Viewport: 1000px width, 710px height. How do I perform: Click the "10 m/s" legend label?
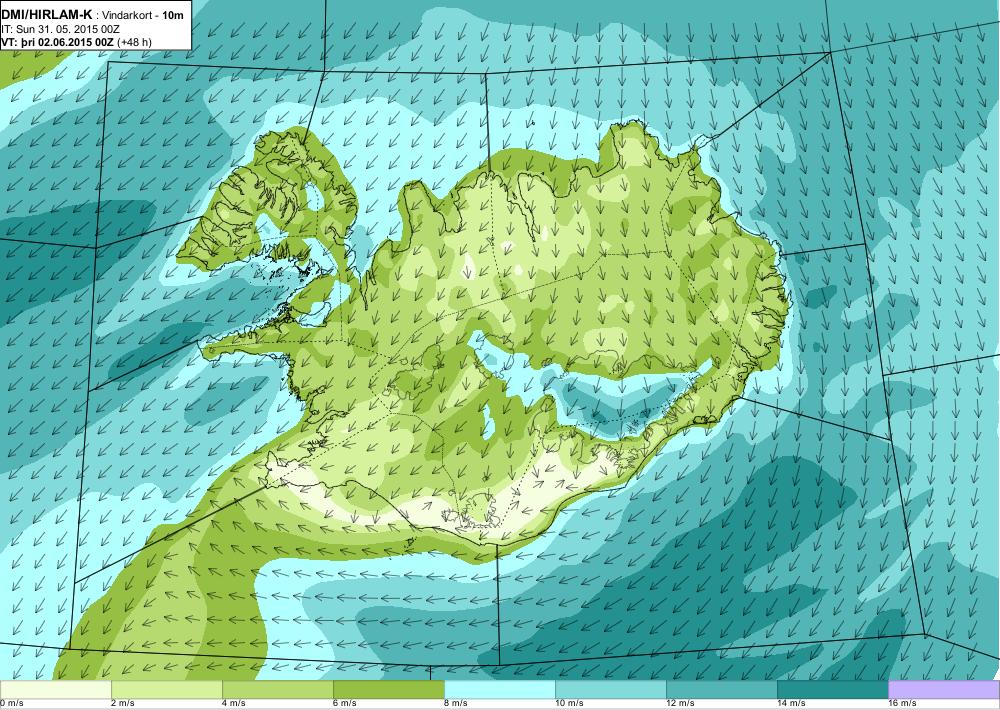pyautogui.click(x=570, y=704)
